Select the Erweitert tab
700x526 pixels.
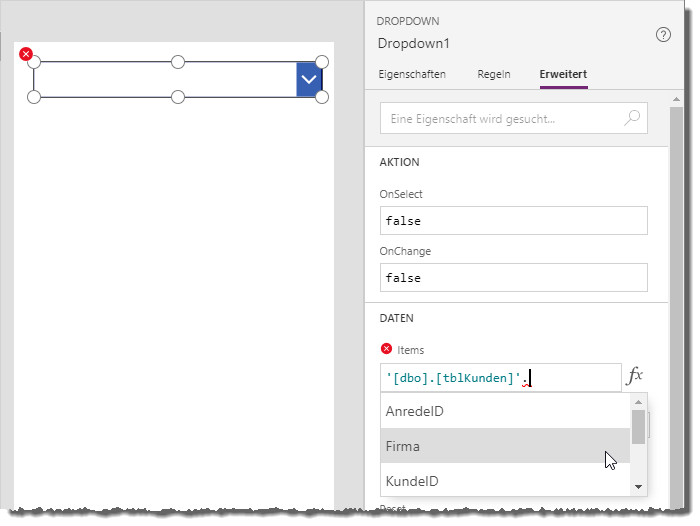pos(563,74)
